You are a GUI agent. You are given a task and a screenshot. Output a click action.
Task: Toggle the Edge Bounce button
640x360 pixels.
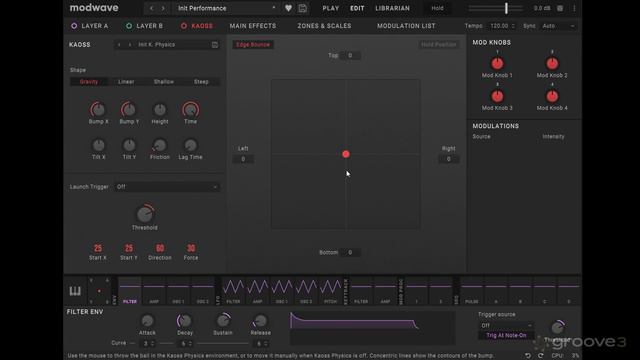click(253, 44)
